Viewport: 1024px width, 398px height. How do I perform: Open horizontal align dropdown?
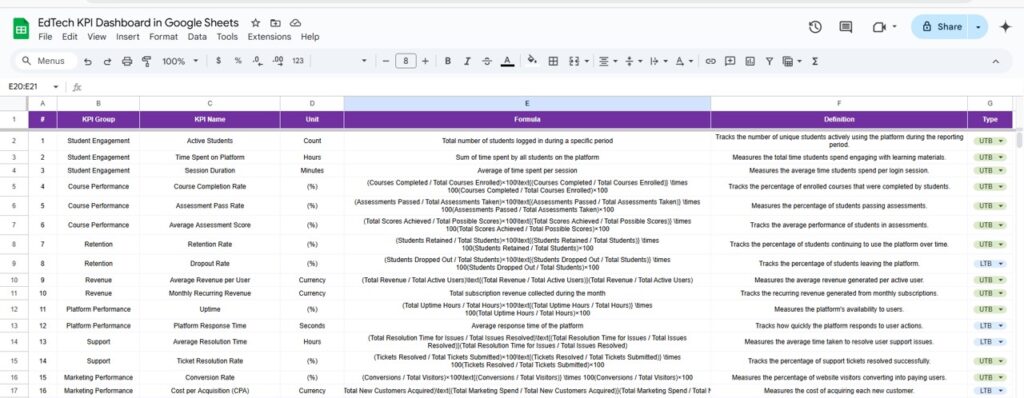pyautogui.click(x=607, y=61)
